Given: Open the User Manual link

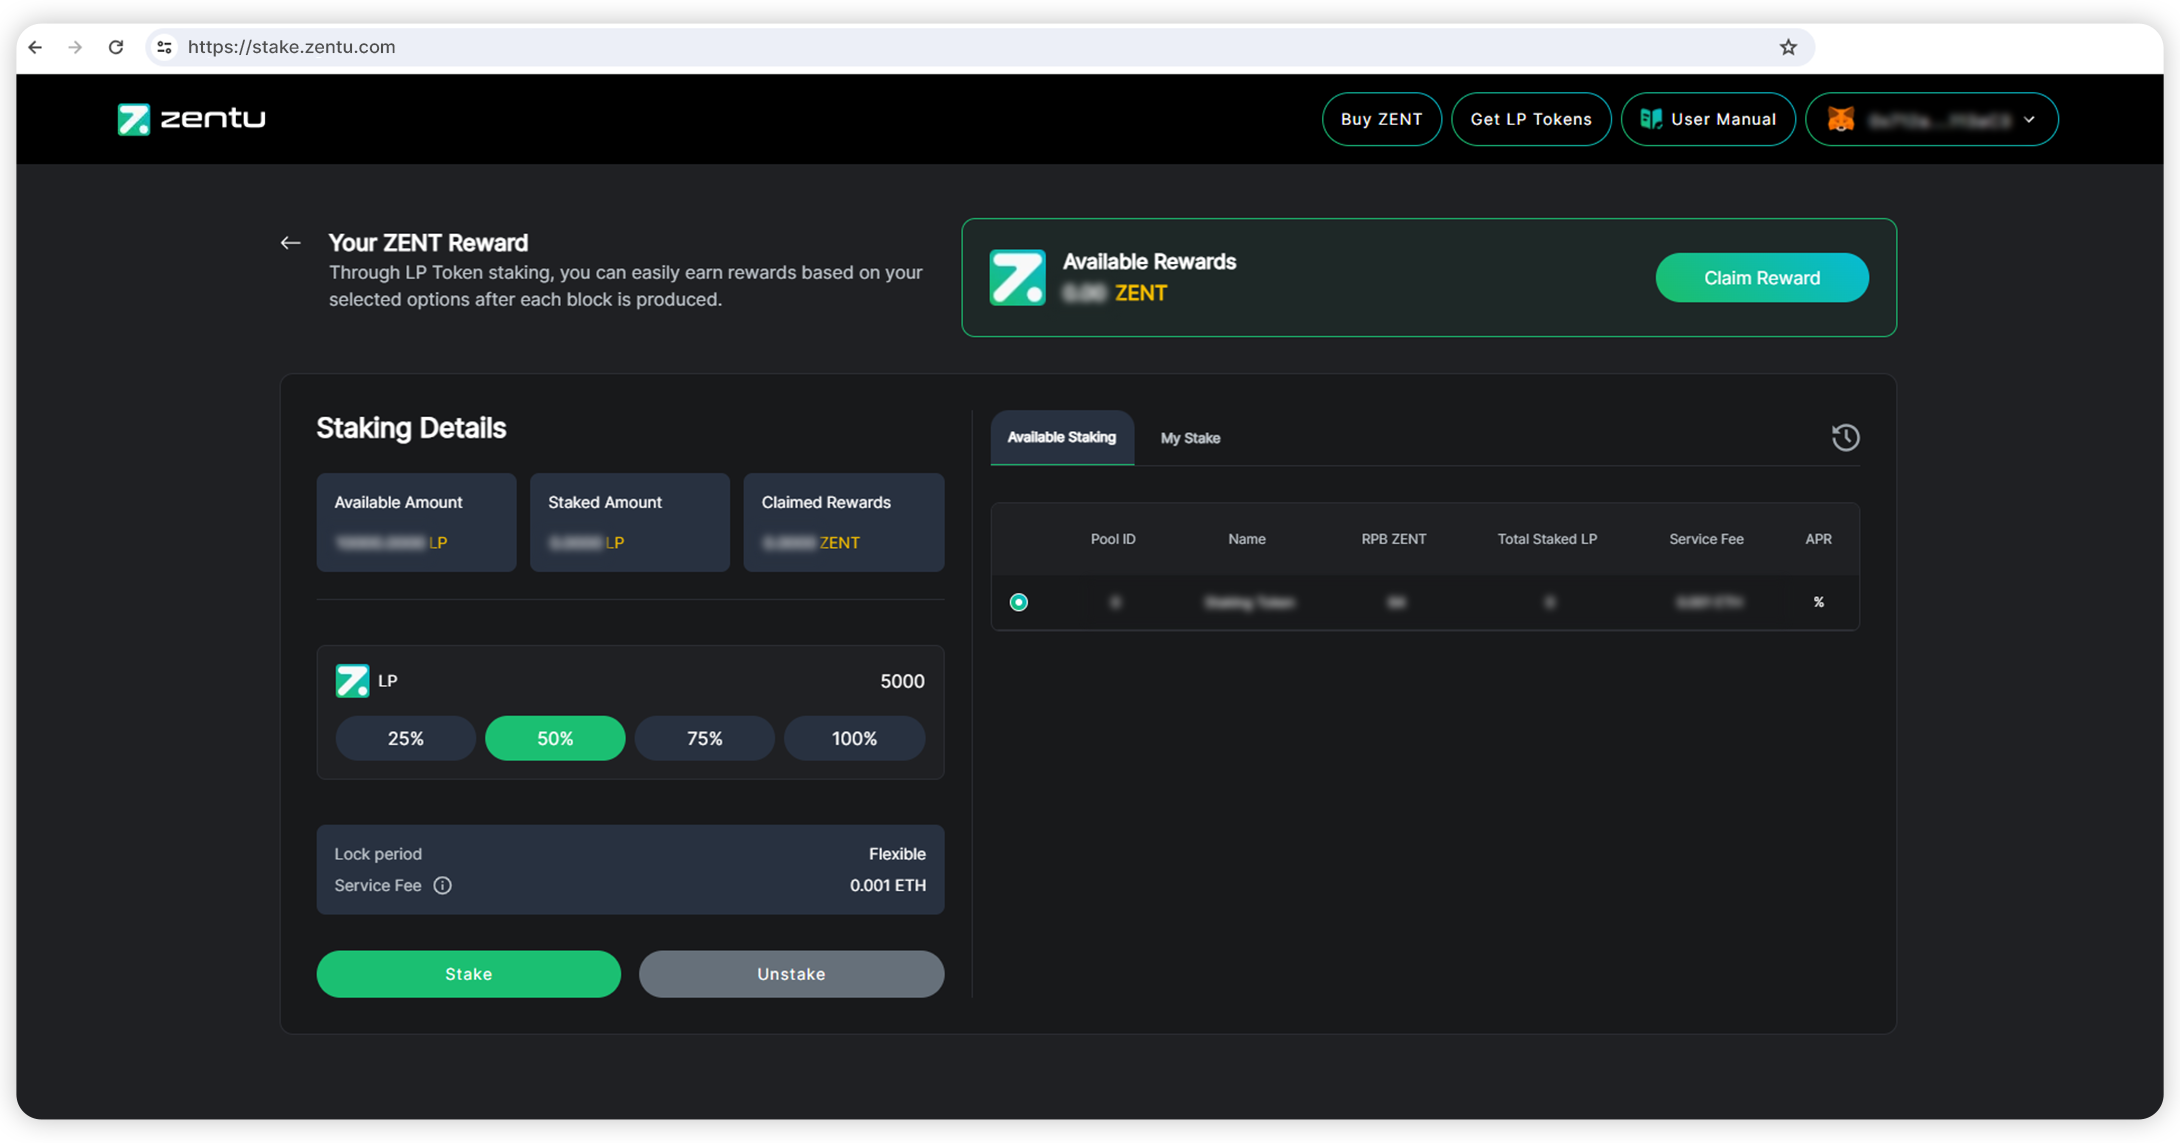Looking at the screenshot, I should [x=1708, y=119].
